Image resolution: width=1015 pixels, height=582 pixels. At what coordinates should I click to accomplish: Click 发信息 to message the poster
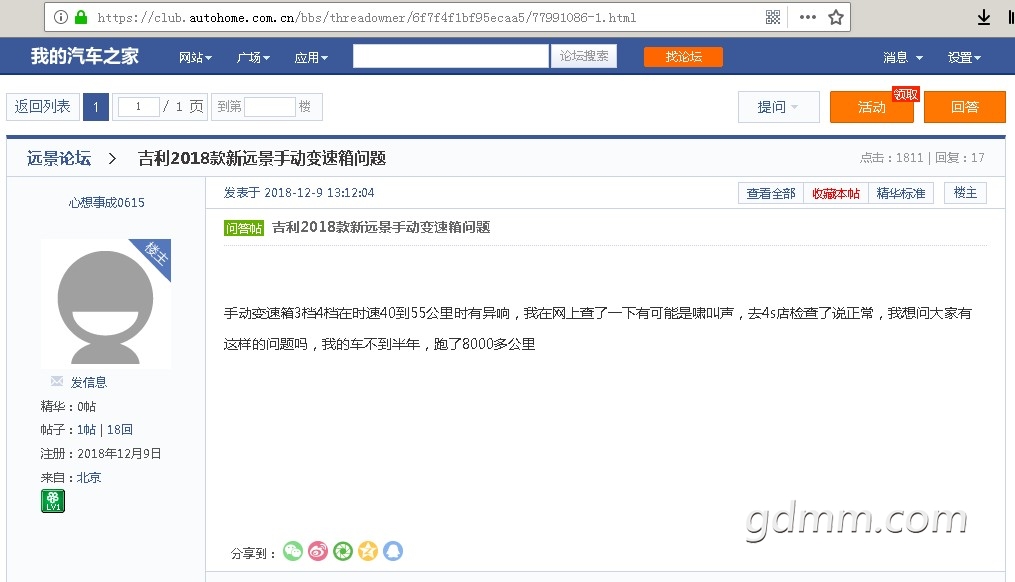point(89,383)
